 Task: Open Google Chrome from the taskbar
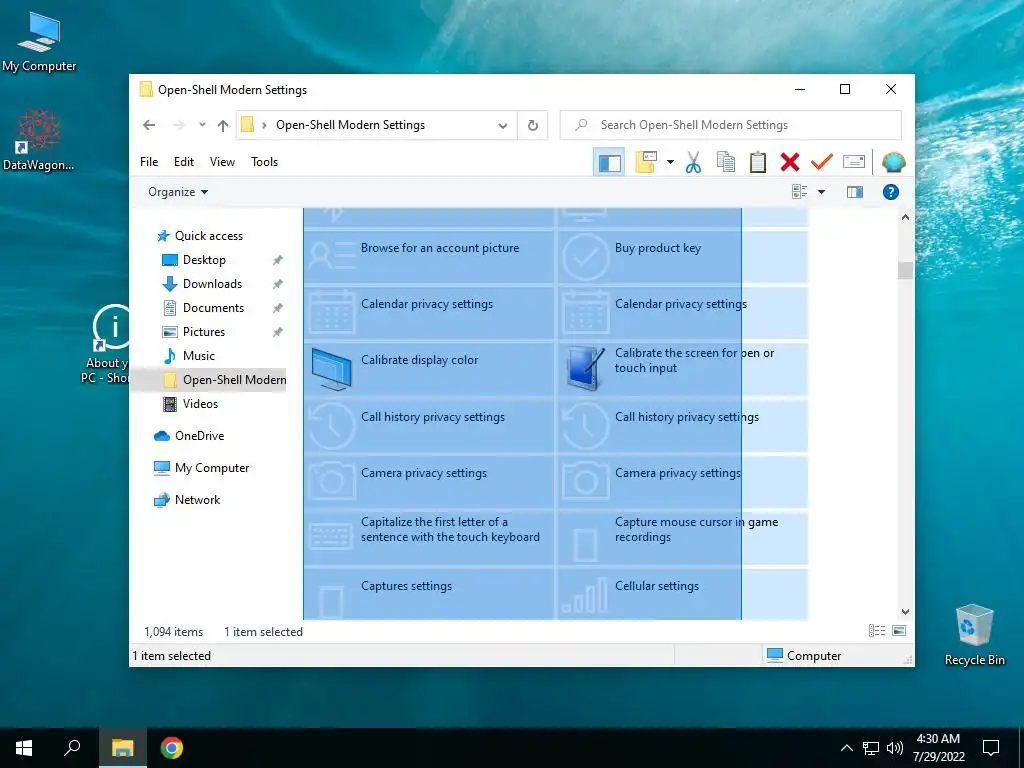(172, 748)
